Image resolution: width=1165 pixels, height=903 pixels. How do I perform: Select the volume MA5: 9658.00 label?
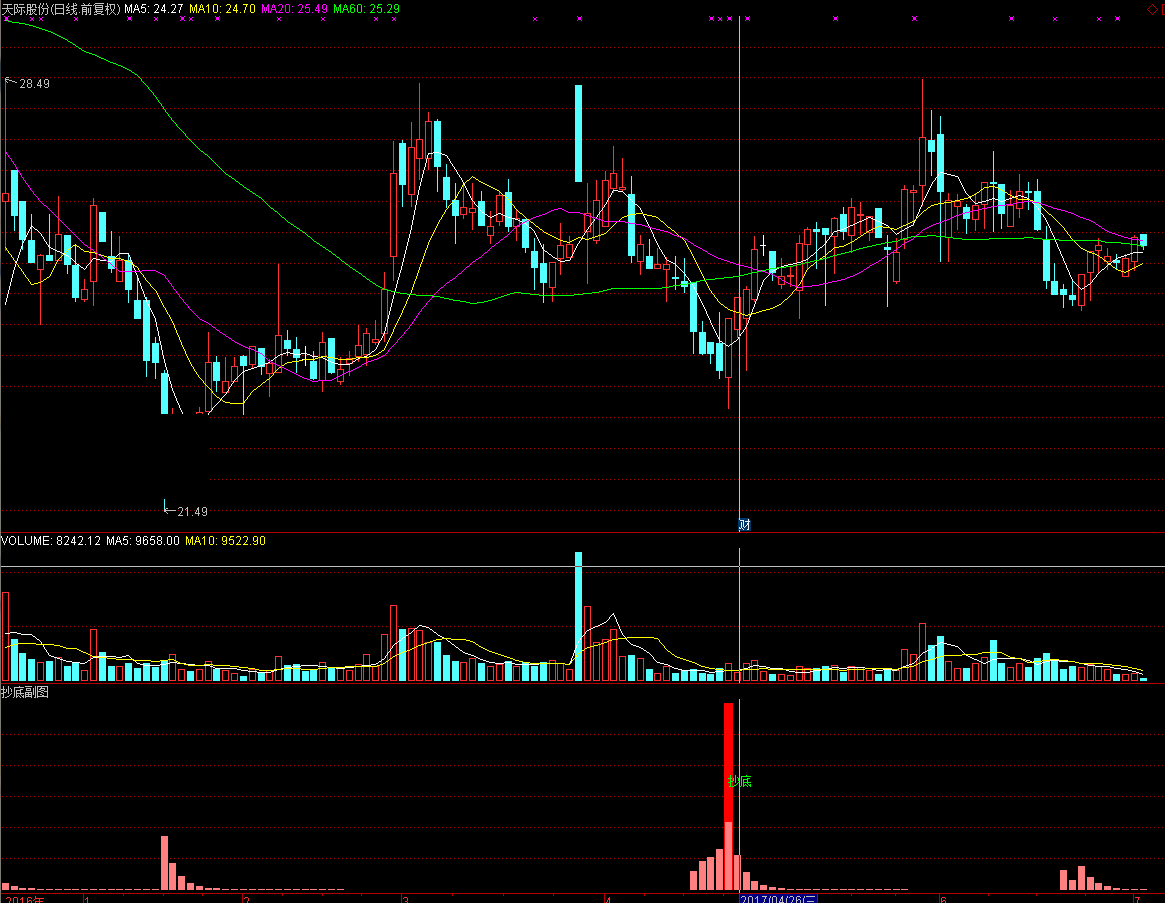(143, 541)
